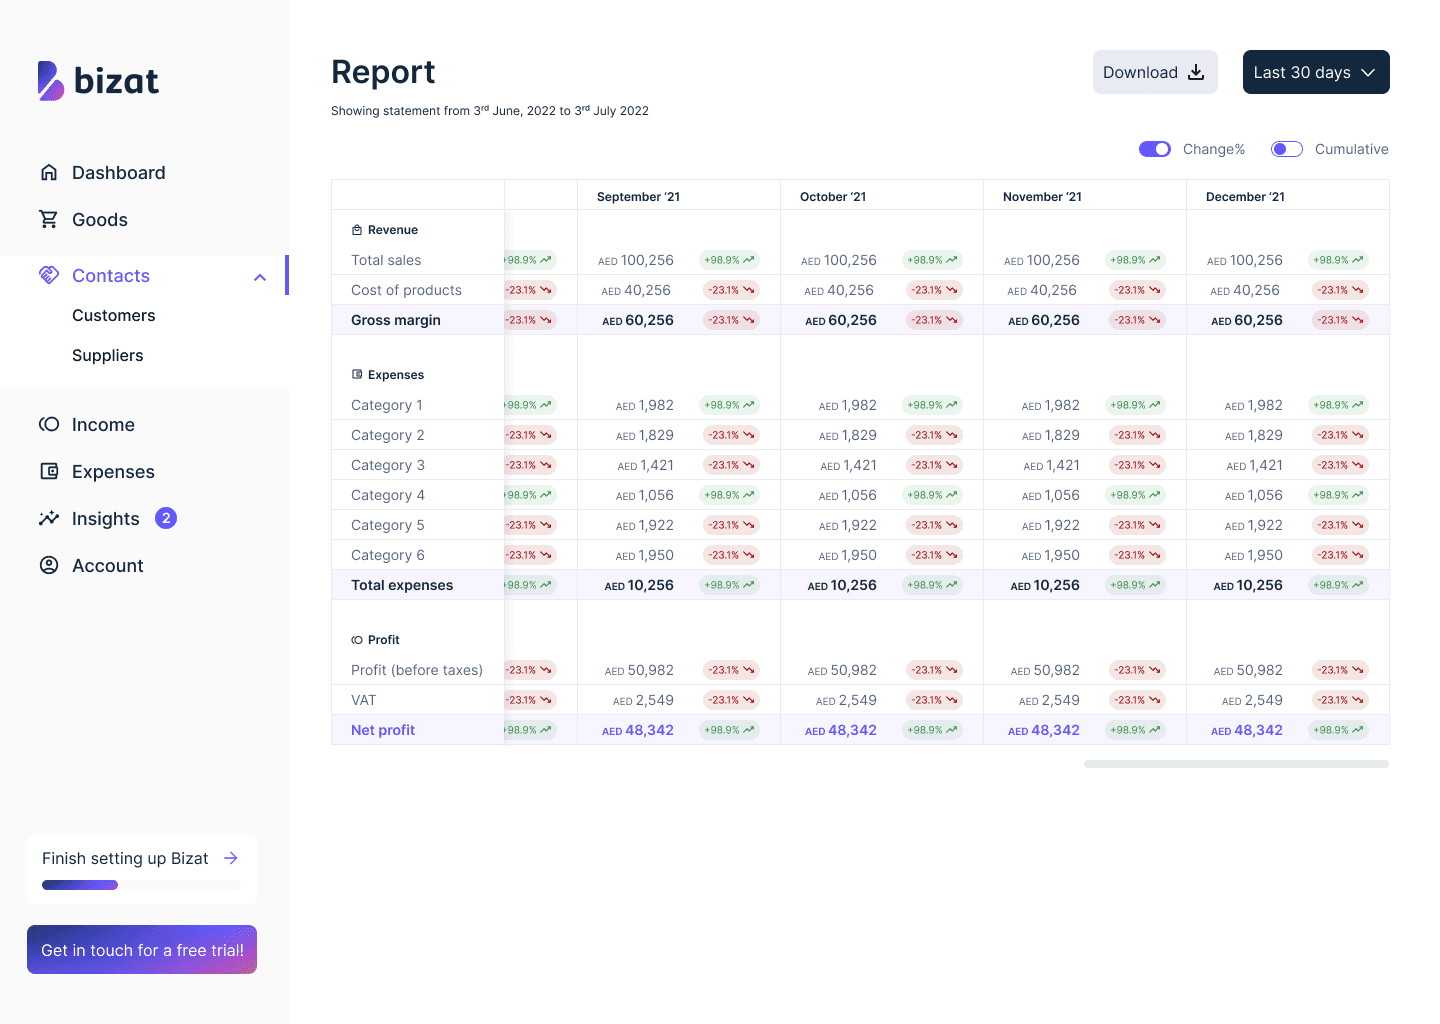Image resolution: width=1440 pixels, height=1024 pixels.
Task: Click the Profit (before taxes) row label
Action: pyautogui.click(x=417, y=670)
